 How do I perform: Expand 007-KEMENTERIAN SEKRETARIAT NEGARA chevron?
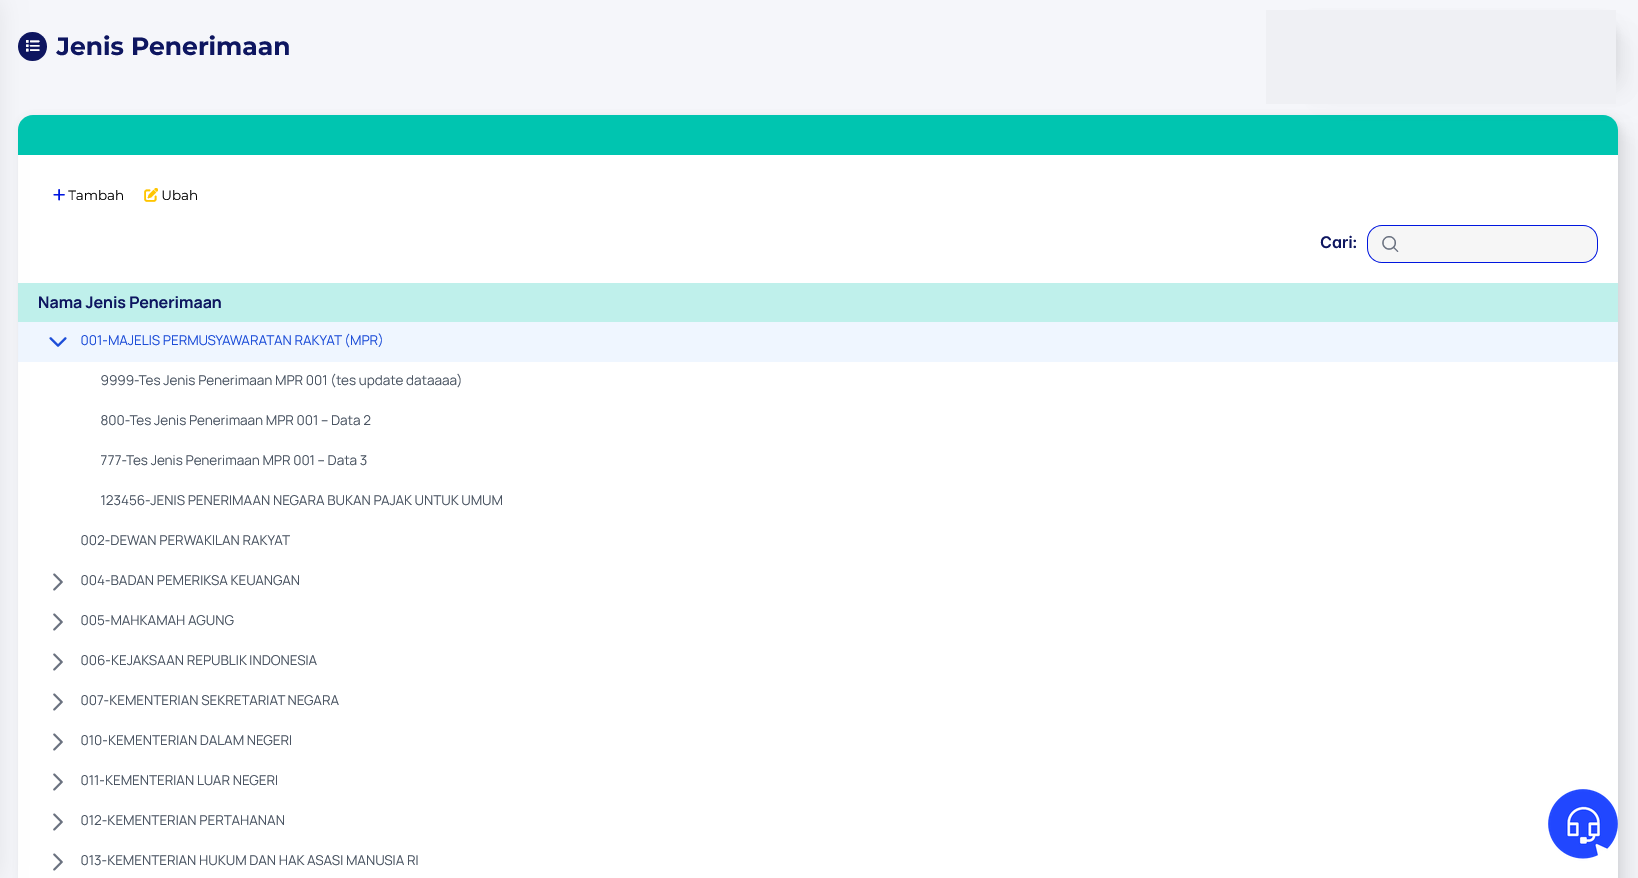pos(58,701)
